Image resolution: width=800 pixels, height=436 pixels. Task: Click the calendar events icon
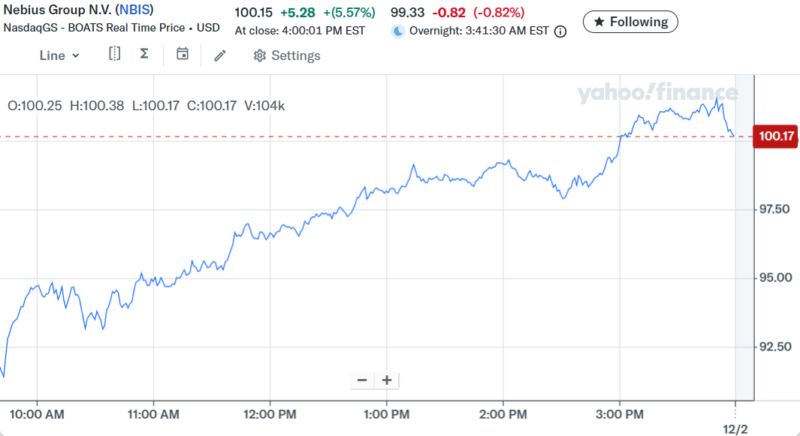[x=182, y=54]
